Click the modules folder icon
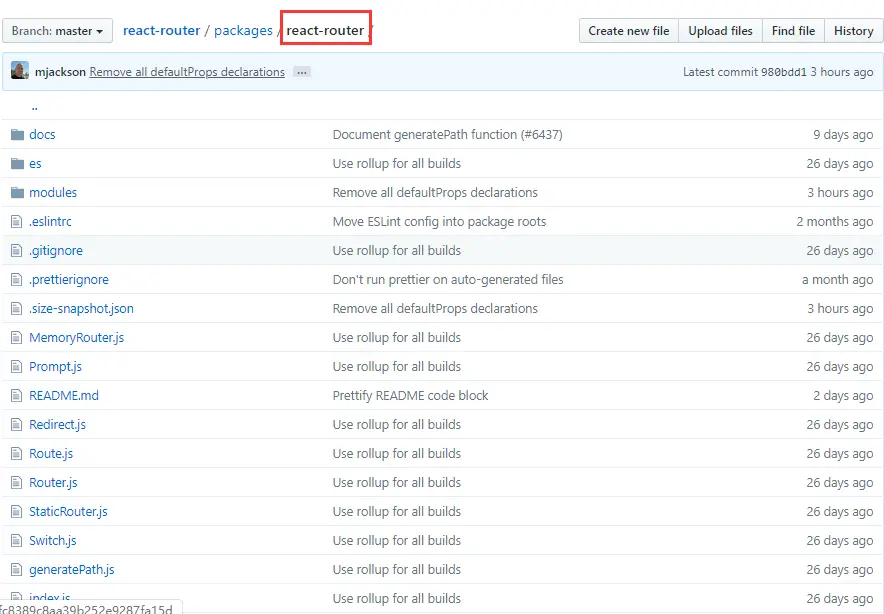Image resolution: width=884 pixels, height=614 pixels. pyautogui.click(x=17, y=192)
